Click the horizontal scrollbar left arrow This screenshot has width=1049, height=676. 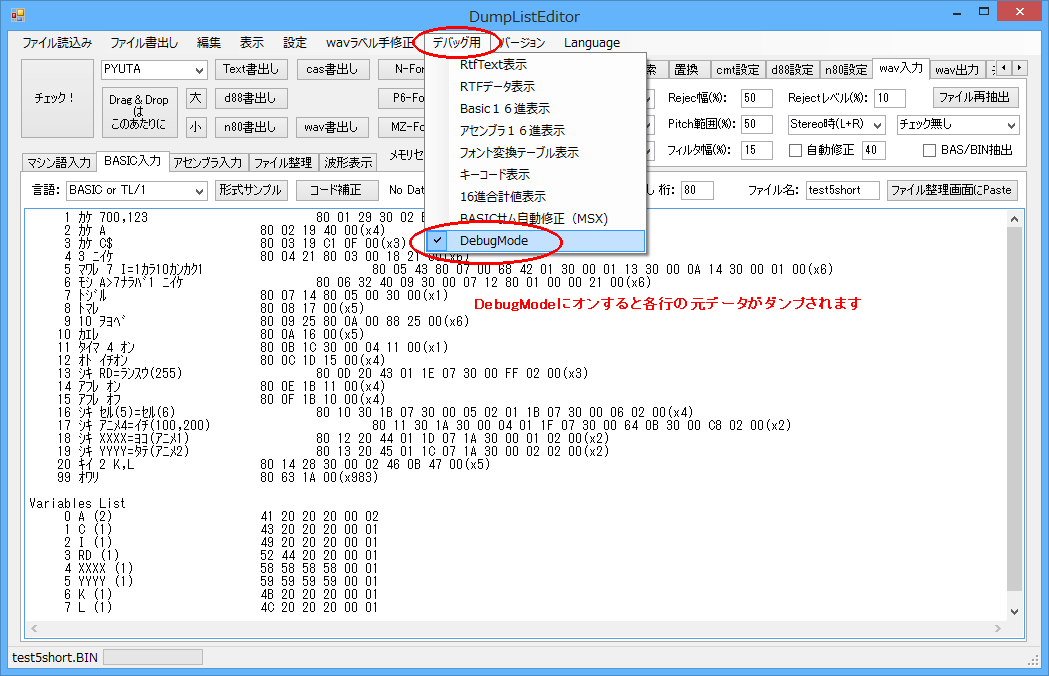click(34, 628)
